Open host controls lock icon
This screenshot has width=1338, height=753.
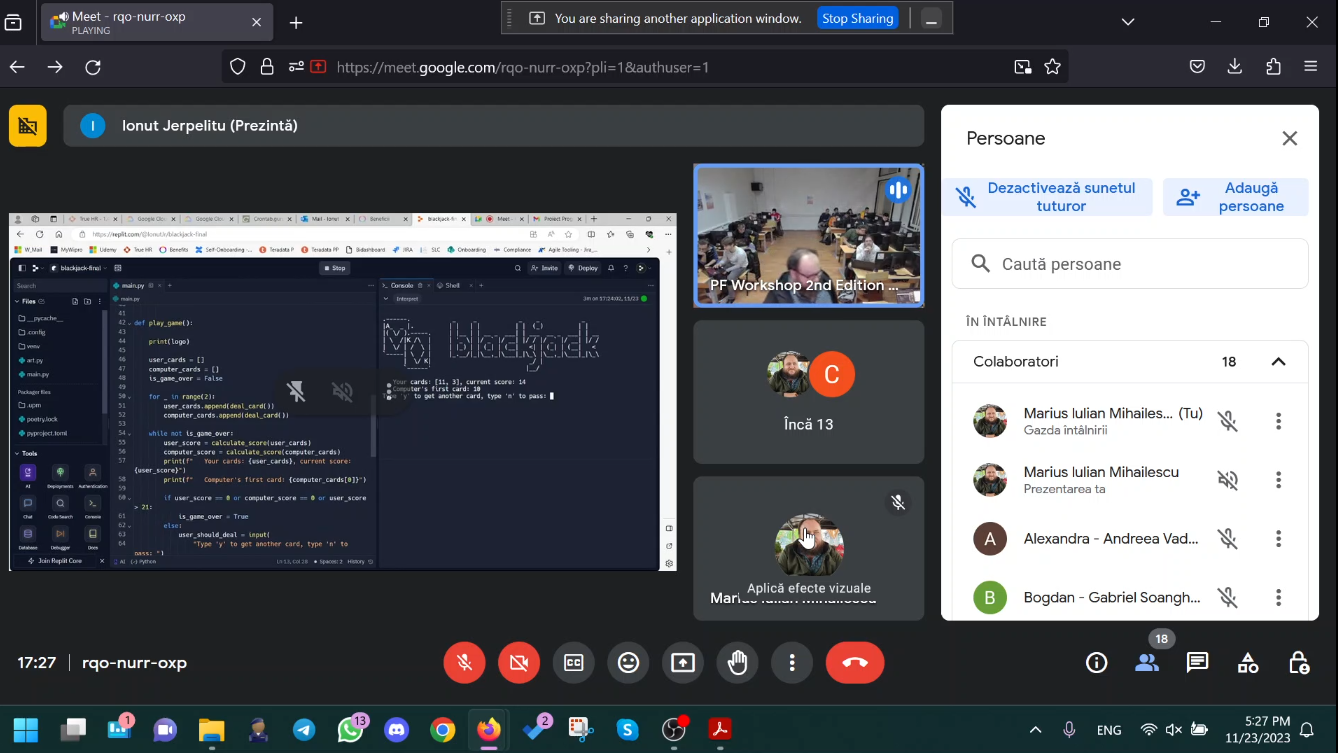click(1298, 663)
